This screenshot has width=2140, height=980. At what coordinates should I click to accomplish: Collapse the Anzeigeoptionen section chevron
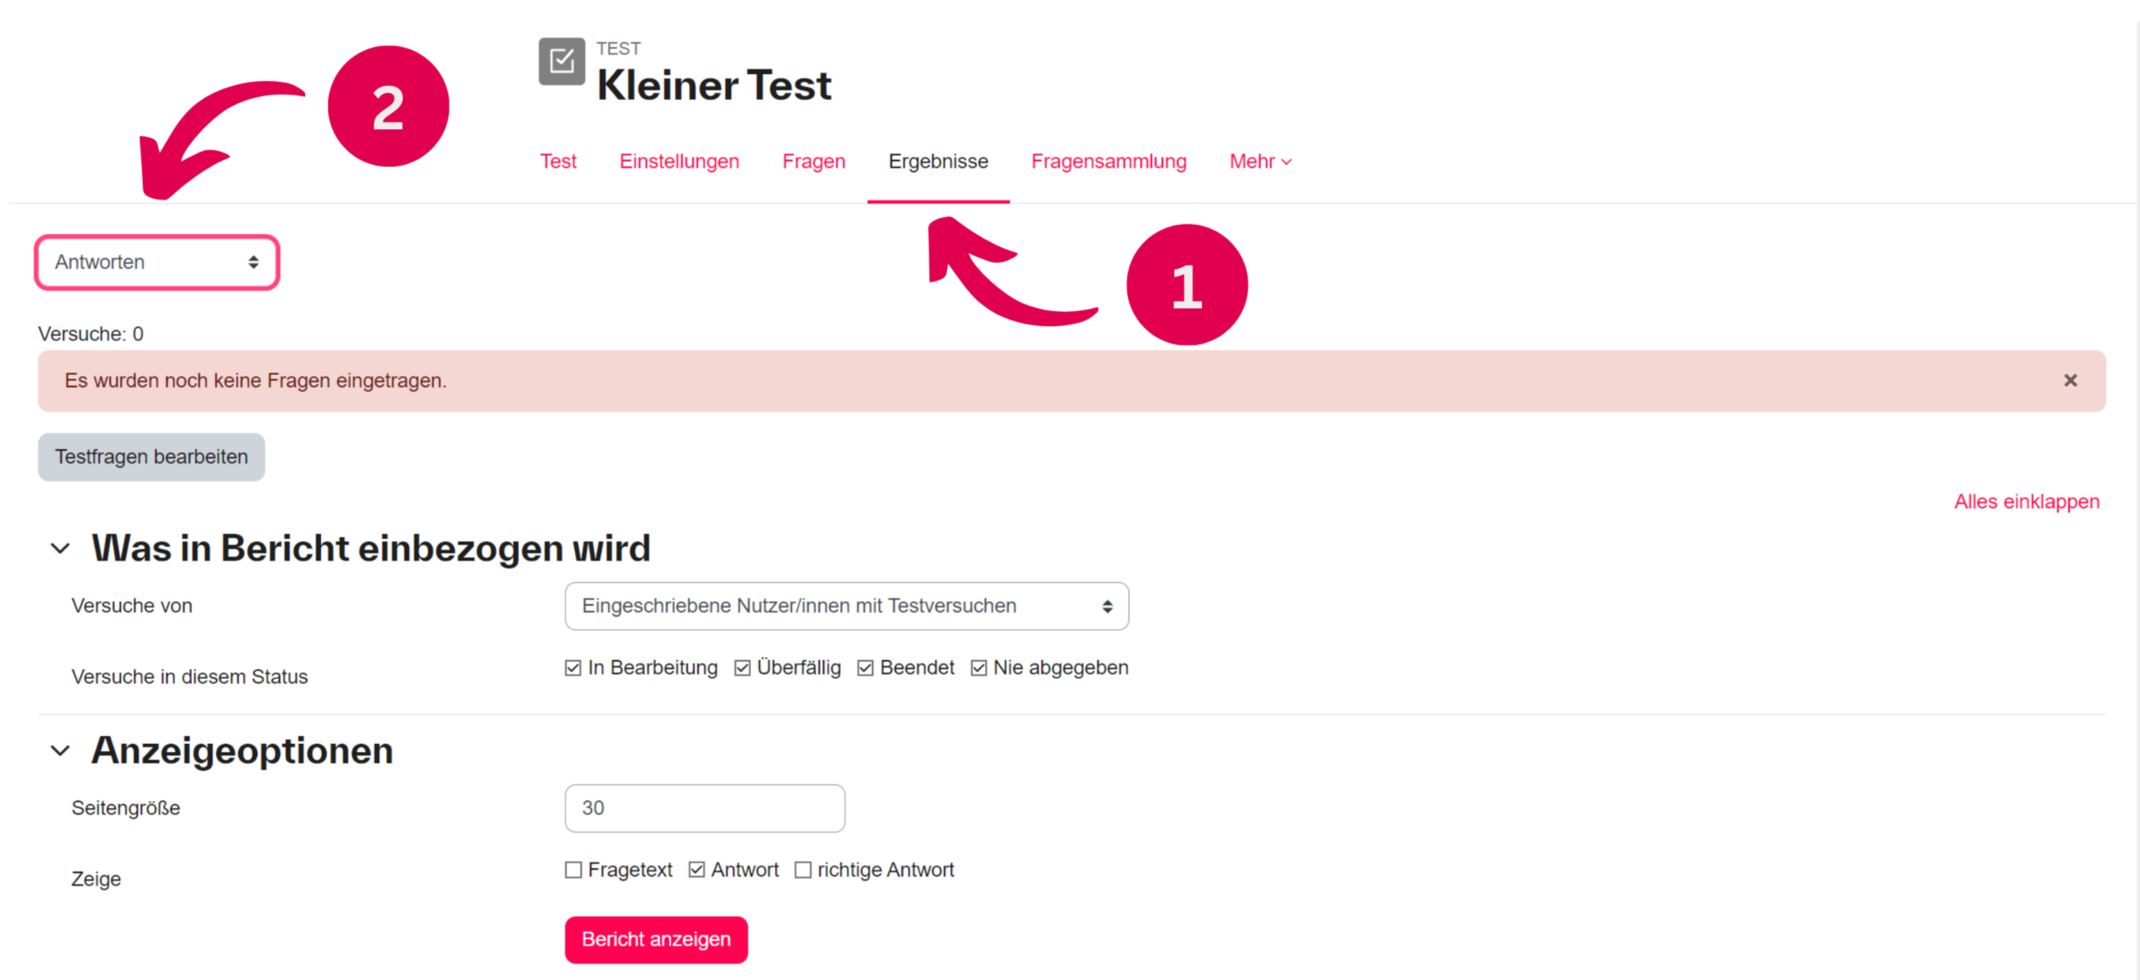pos(60,751)
